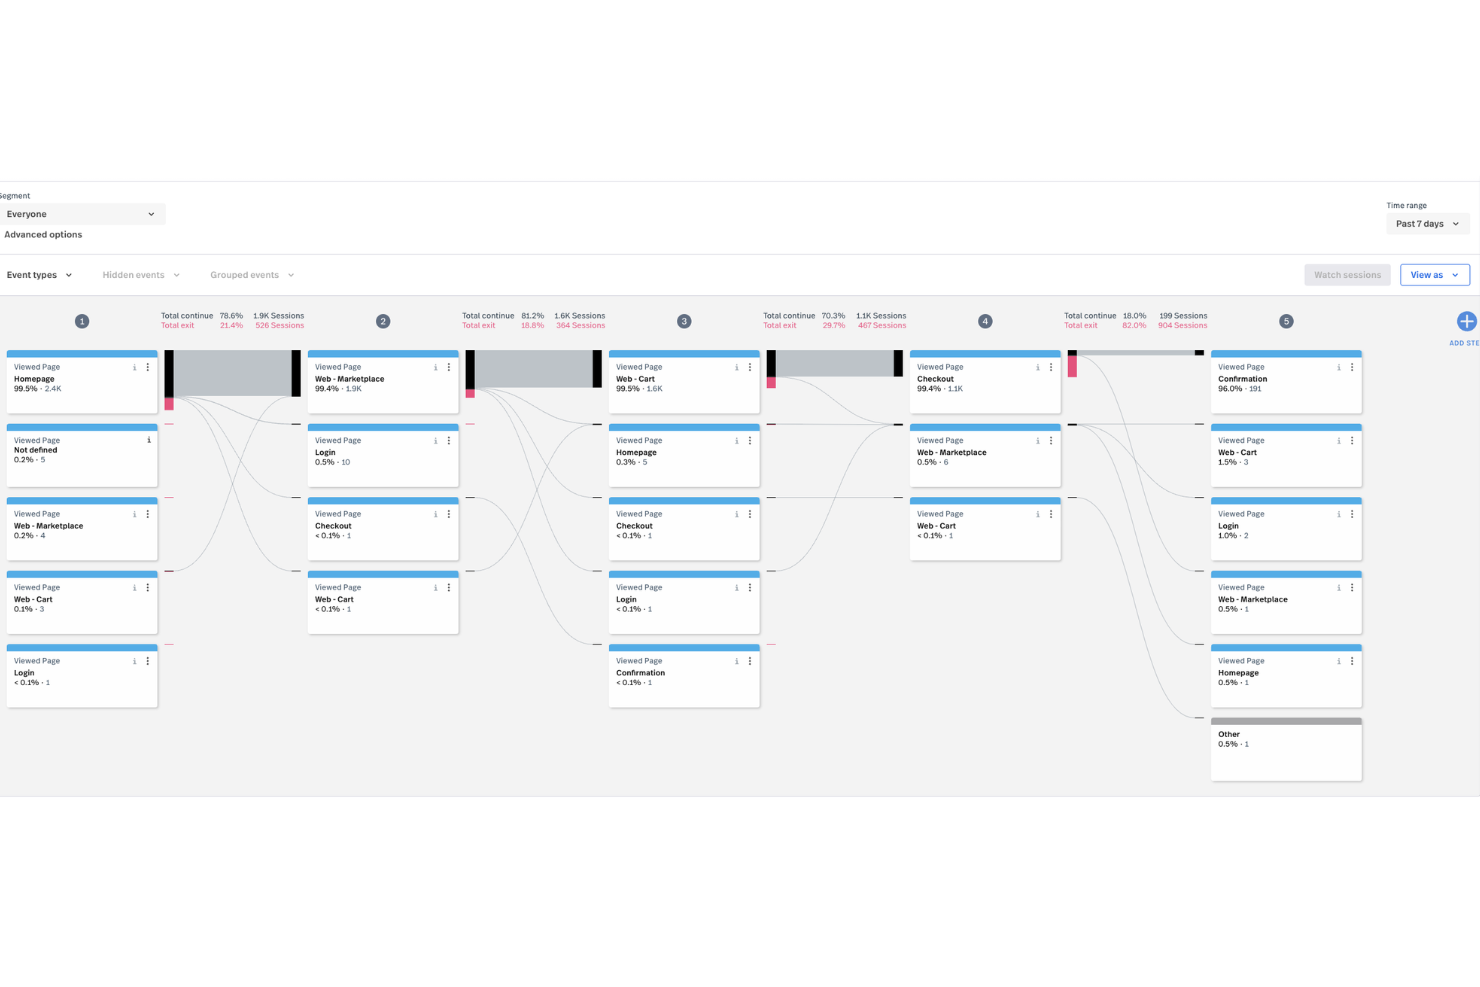Image resolution: width=1480 pixels, height=987 pixels.
Task: Click info icon on Checkout card in step 2
Action: pyautogui.click(x=435, y=514)
